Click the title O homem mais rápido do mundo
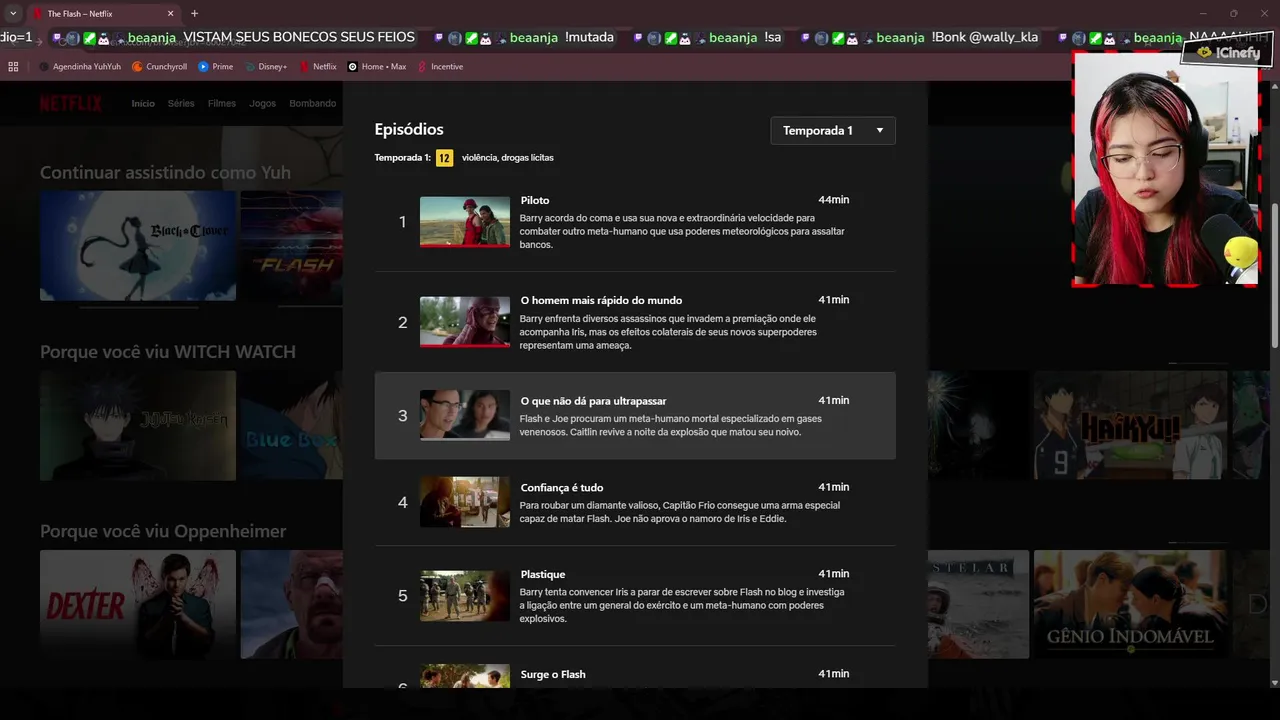The width and height of the screenshot is (1280, 720). [x=601, y=300]
